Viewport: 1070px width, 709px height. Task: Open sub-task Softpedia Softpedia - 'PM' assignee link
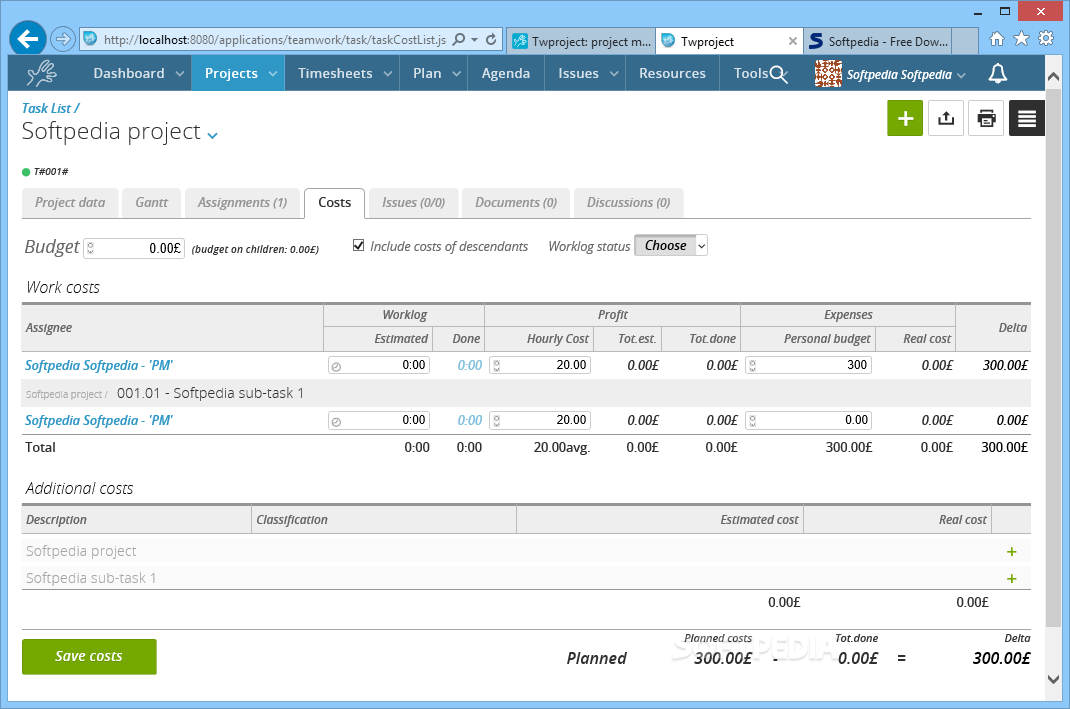(99, 421)
